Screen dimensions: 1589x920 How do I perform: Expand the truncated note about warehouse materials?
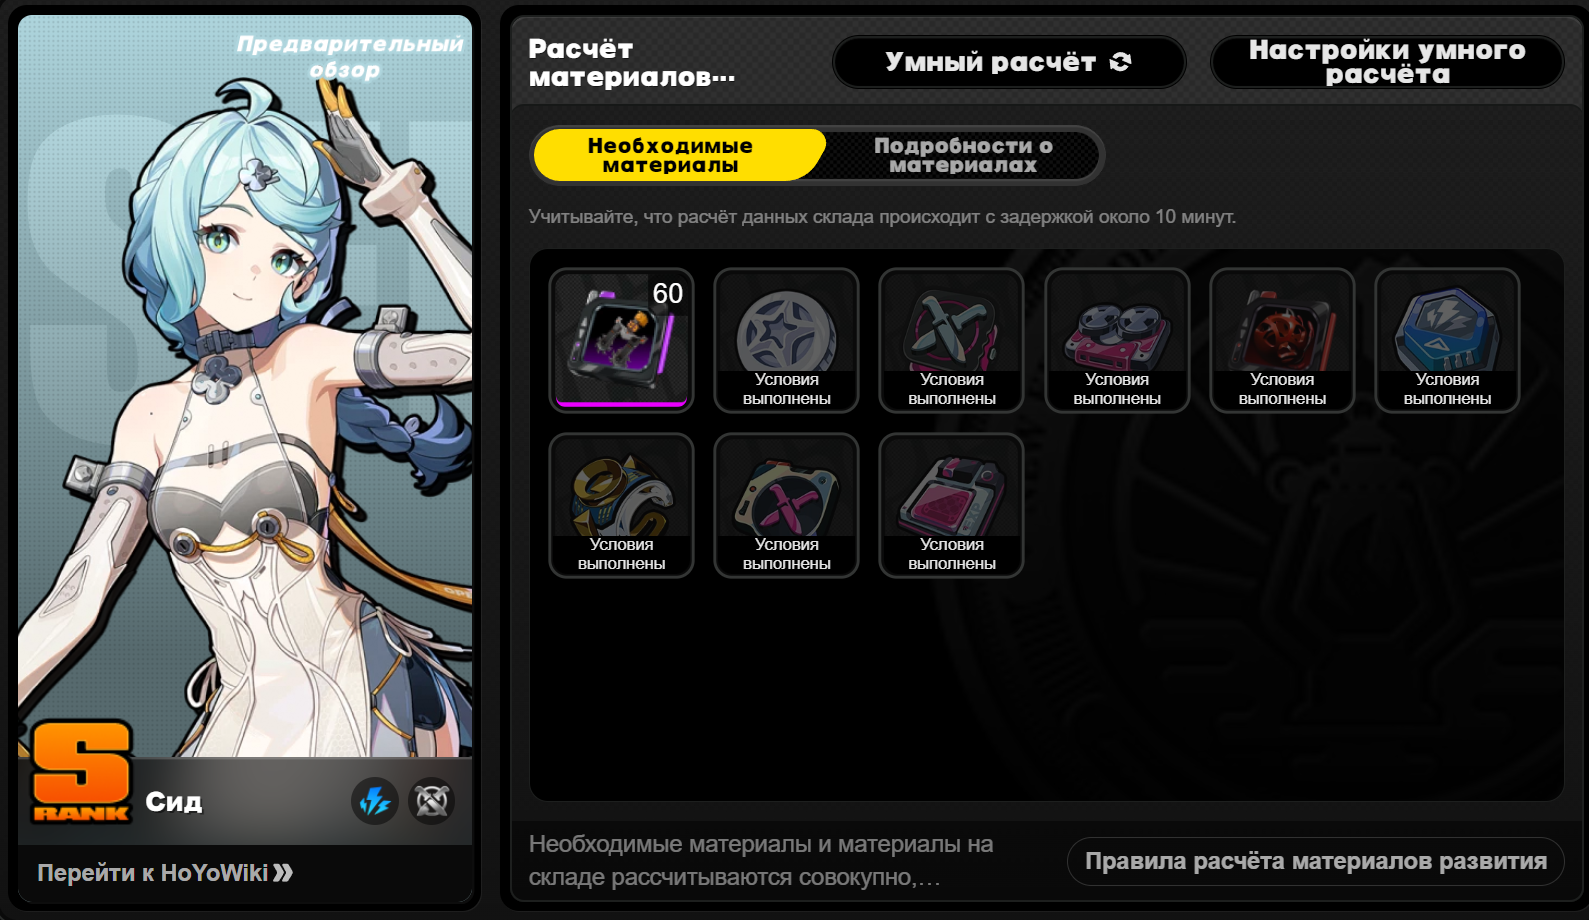[761, 861]
